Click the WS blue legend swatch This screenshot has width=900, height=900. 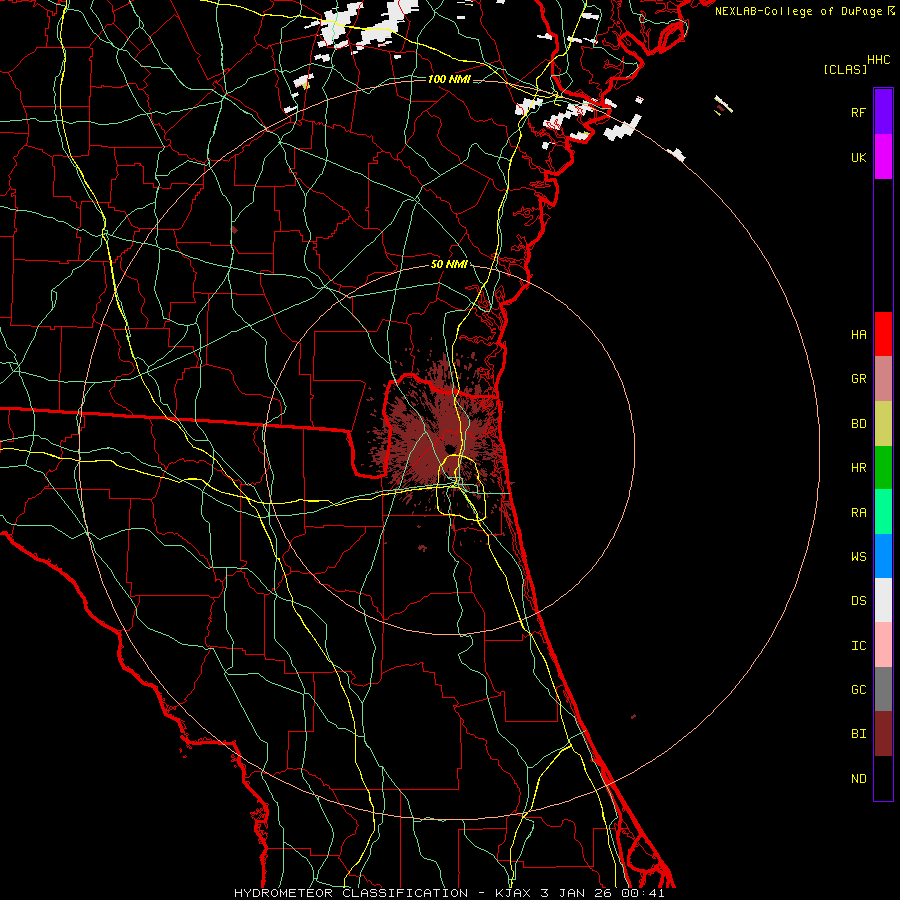[x=883, y=556]
